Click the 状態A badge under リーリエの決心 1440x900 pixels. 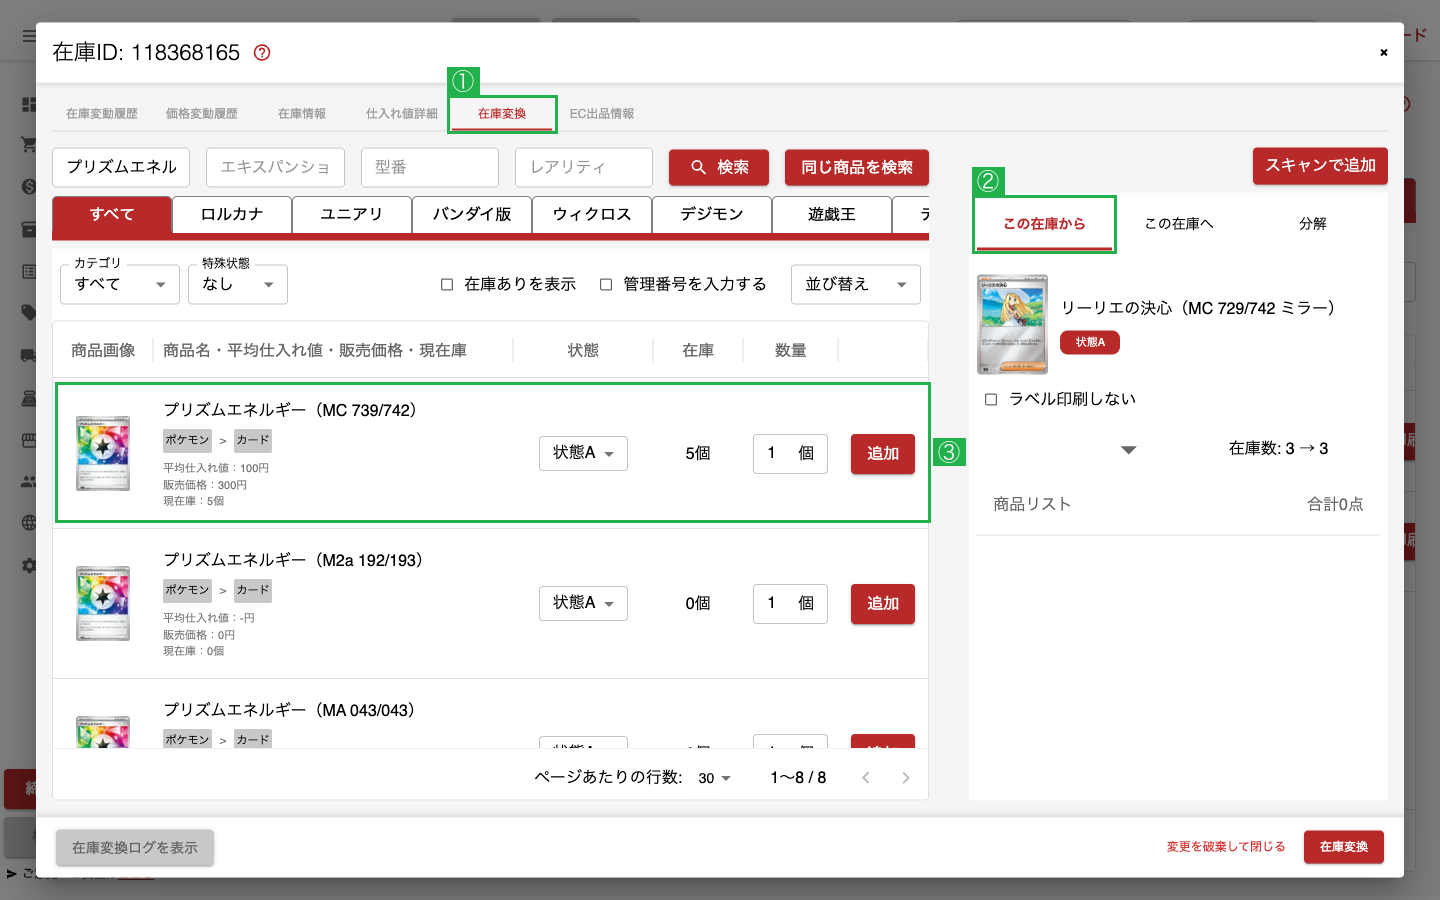(1090, 342)
